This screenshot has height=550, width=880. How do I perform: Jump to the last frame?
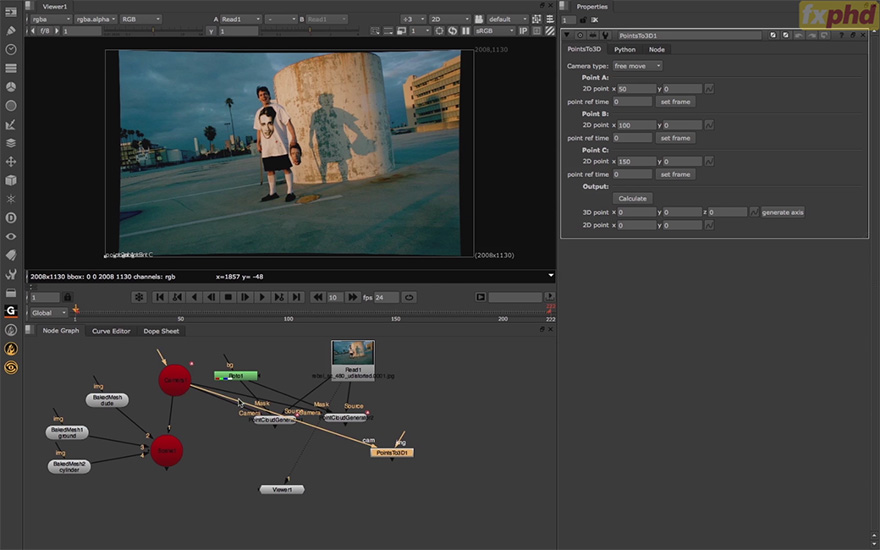pos(296,297)
